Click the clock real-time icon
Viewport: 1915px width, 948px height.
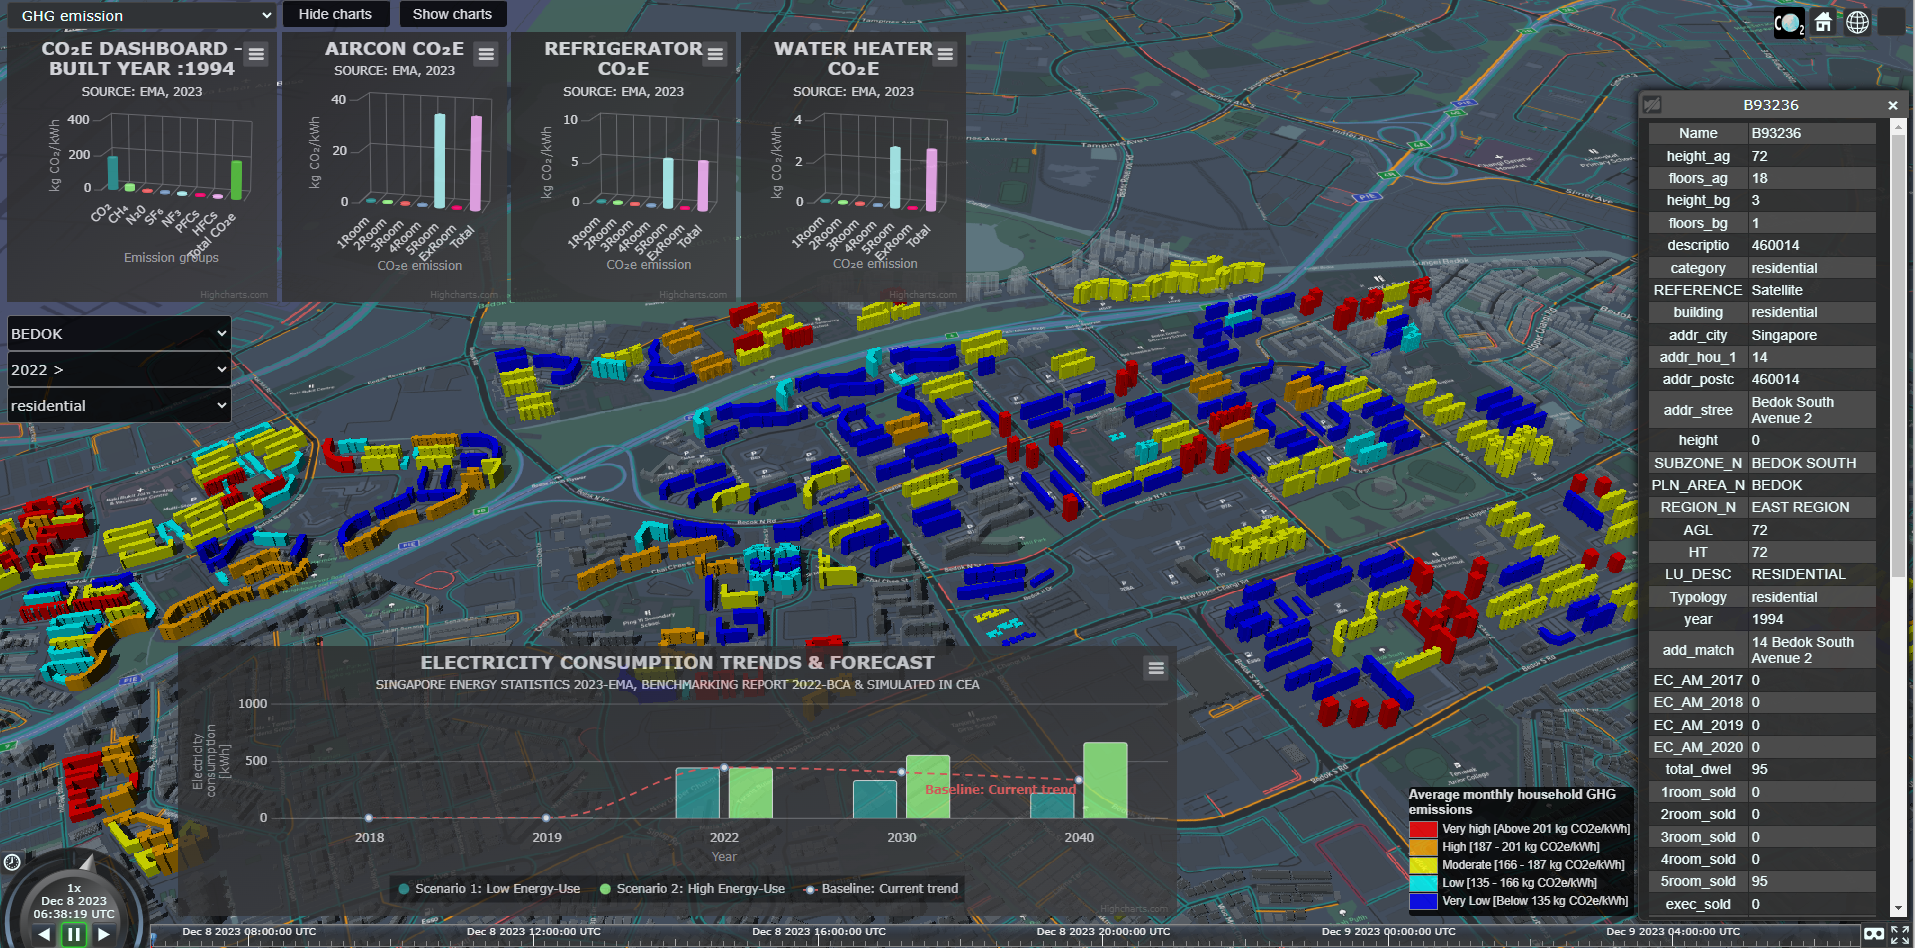(12, 862)
